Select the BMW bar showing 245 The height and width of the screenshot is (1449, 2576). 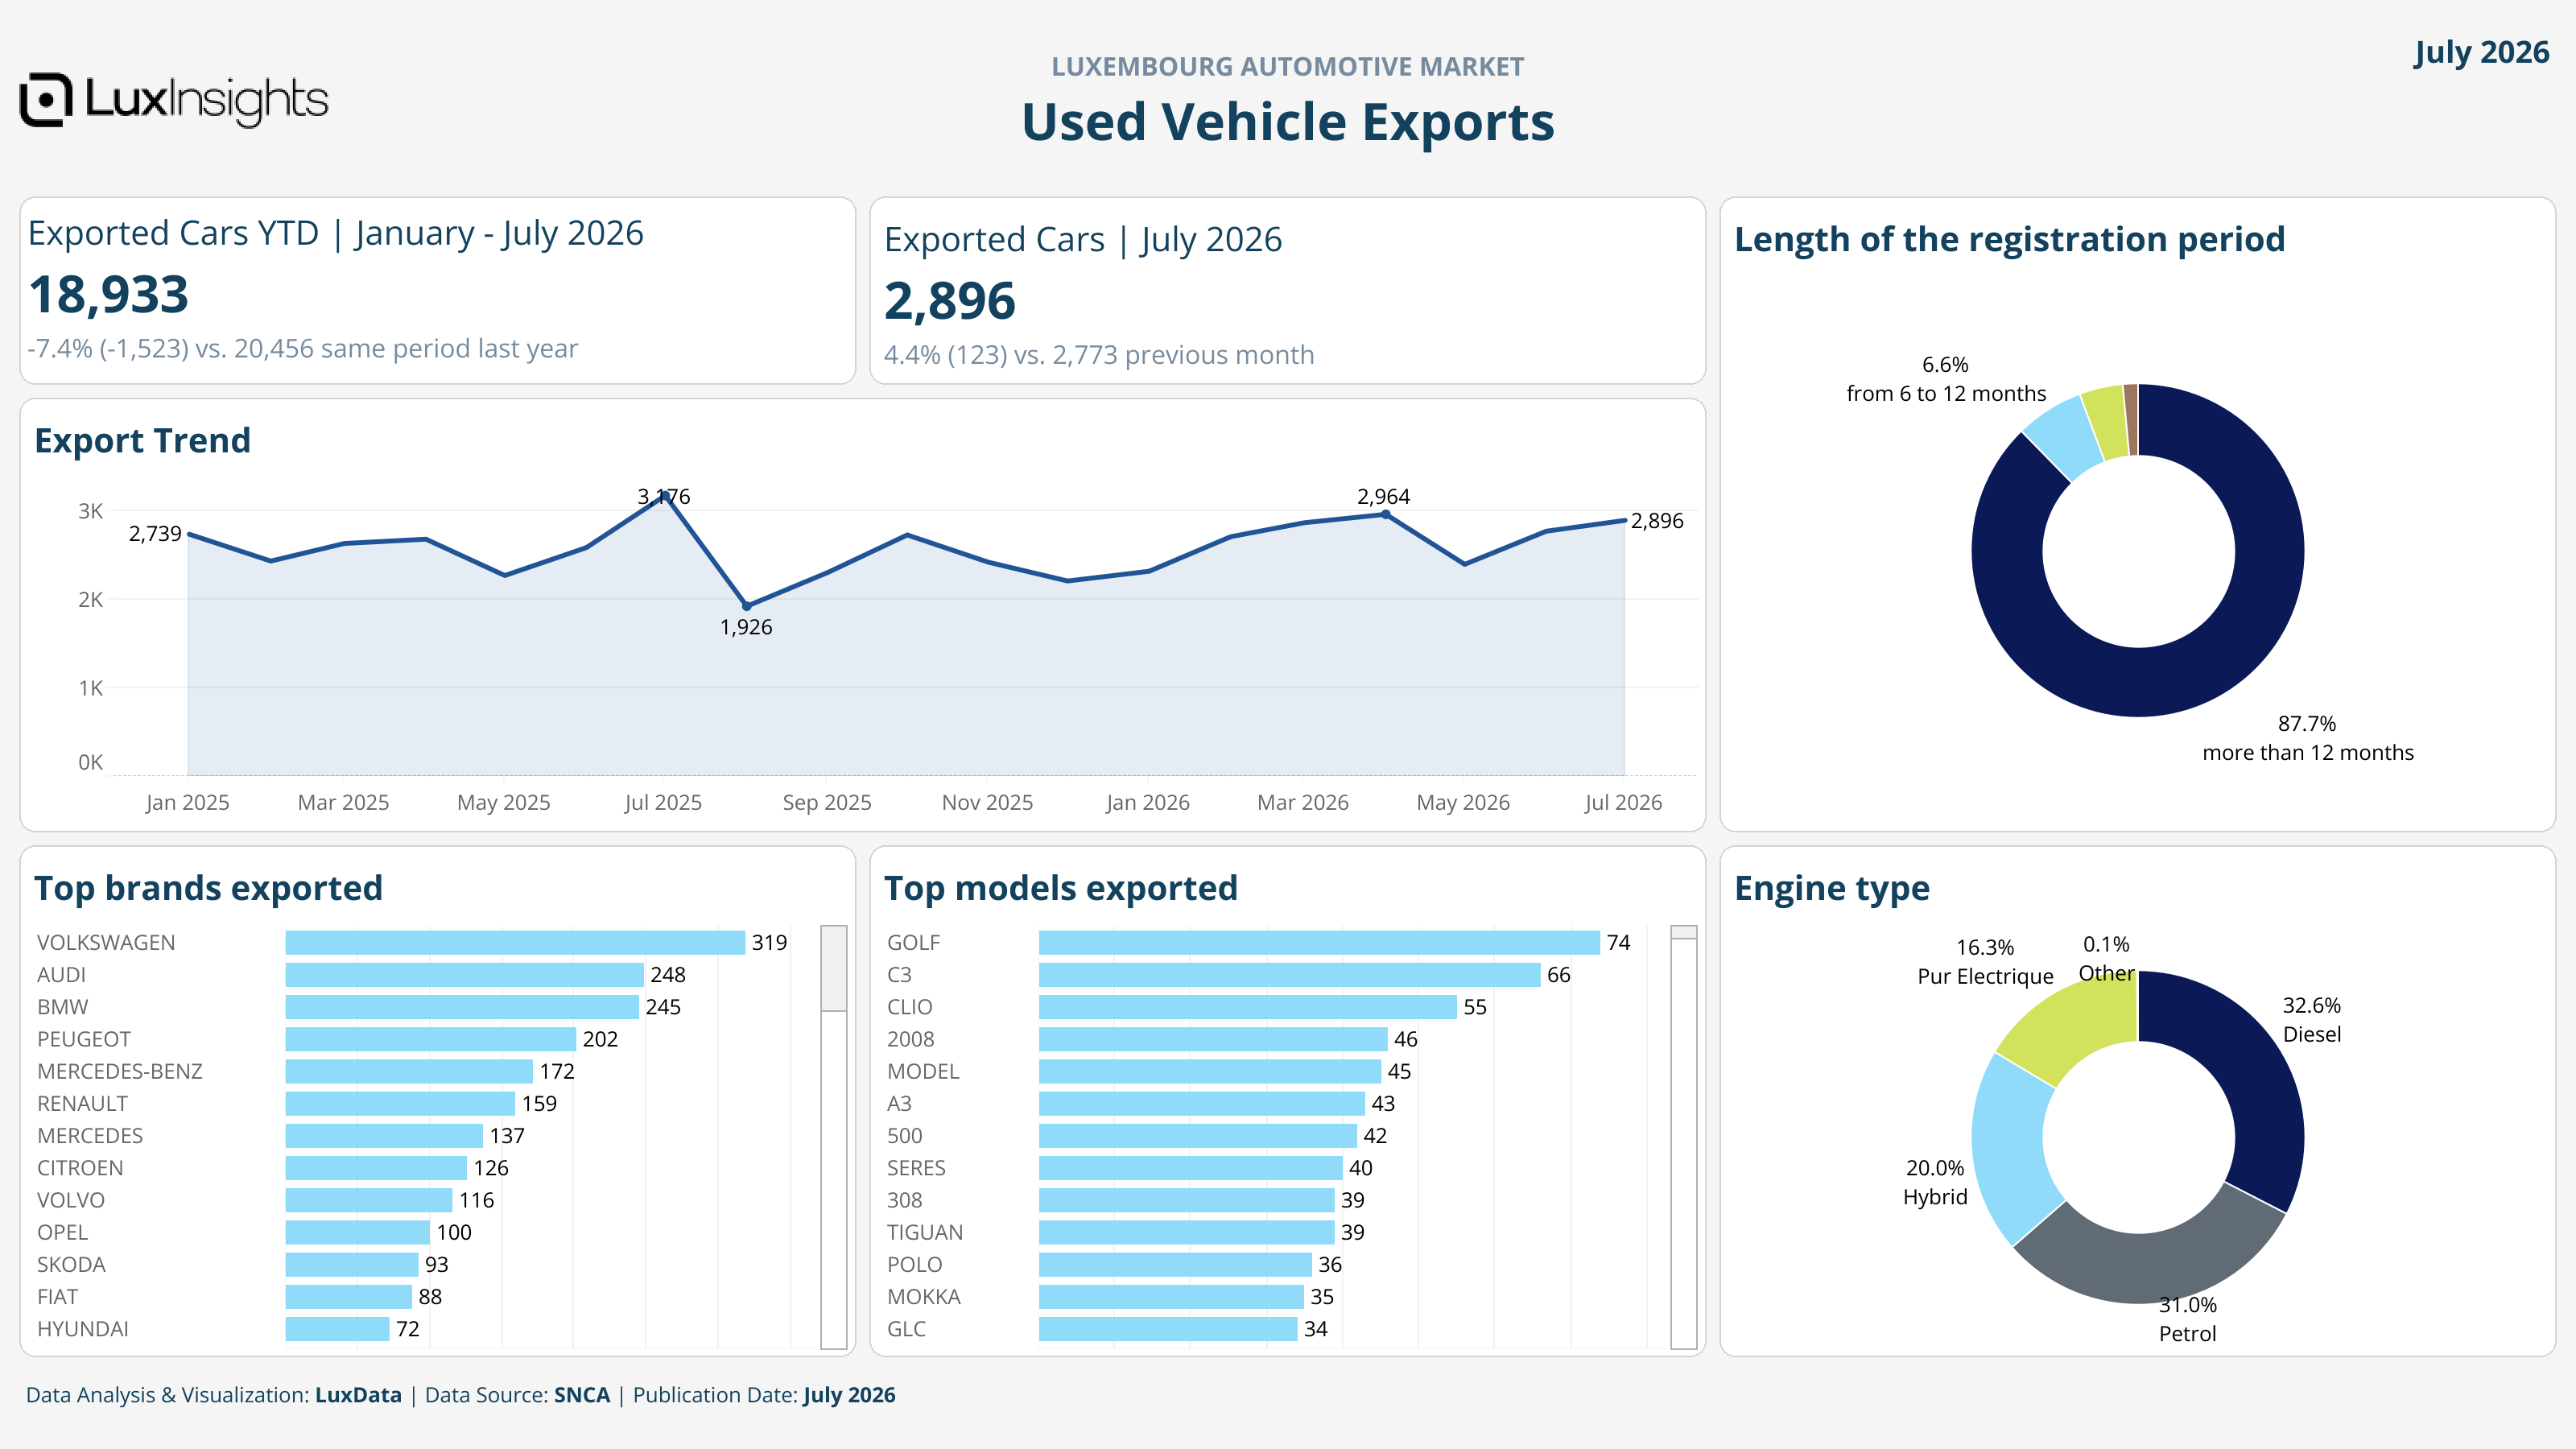coord(462,1006)
